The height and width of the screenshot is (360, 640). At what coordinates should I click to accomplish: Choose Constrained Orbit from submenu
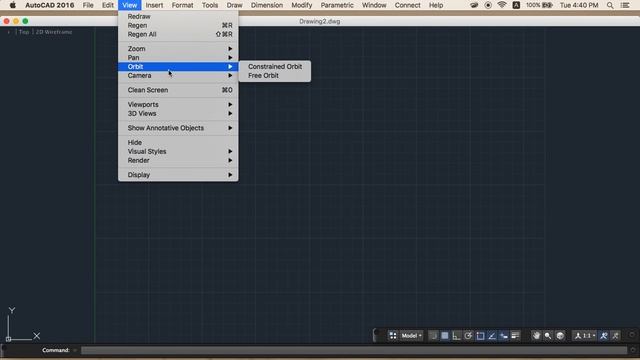click(x=275, y=67)
